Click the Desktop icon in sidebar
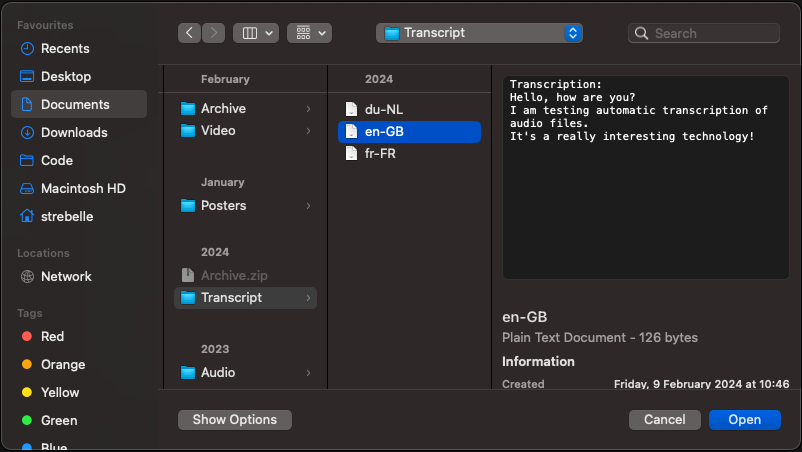This screenshot has width=802, height=452. coord(27,77)
